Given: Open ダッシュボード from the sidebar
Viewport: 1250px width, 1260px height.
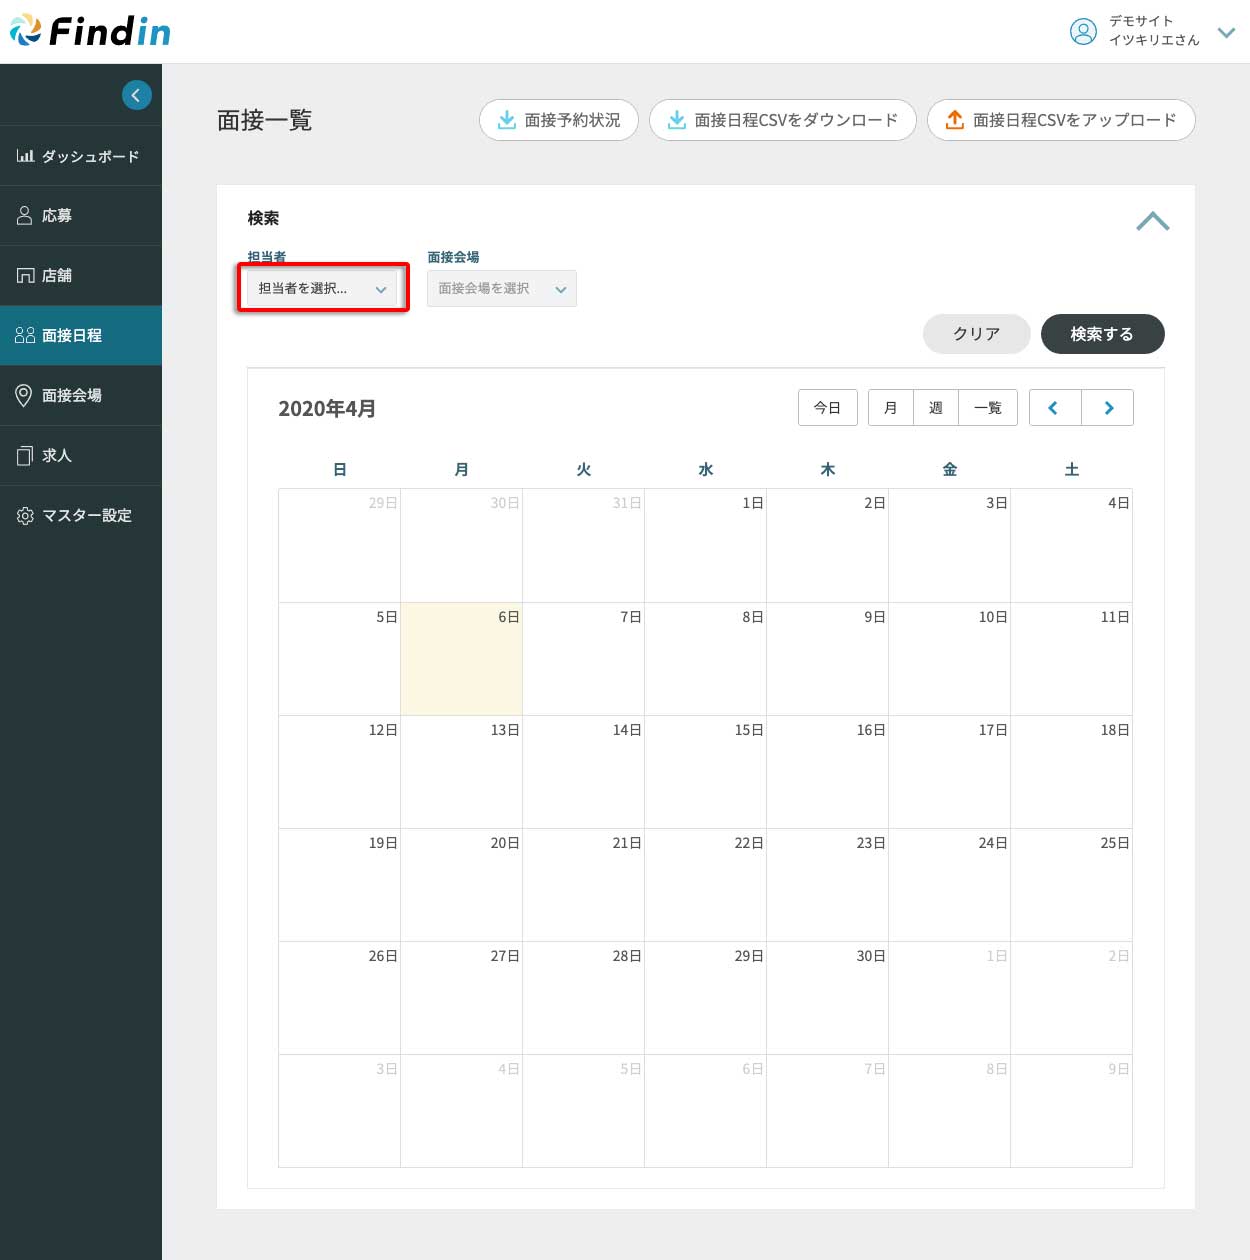Looking at the screenshot, I should click(x=80, y=156).
